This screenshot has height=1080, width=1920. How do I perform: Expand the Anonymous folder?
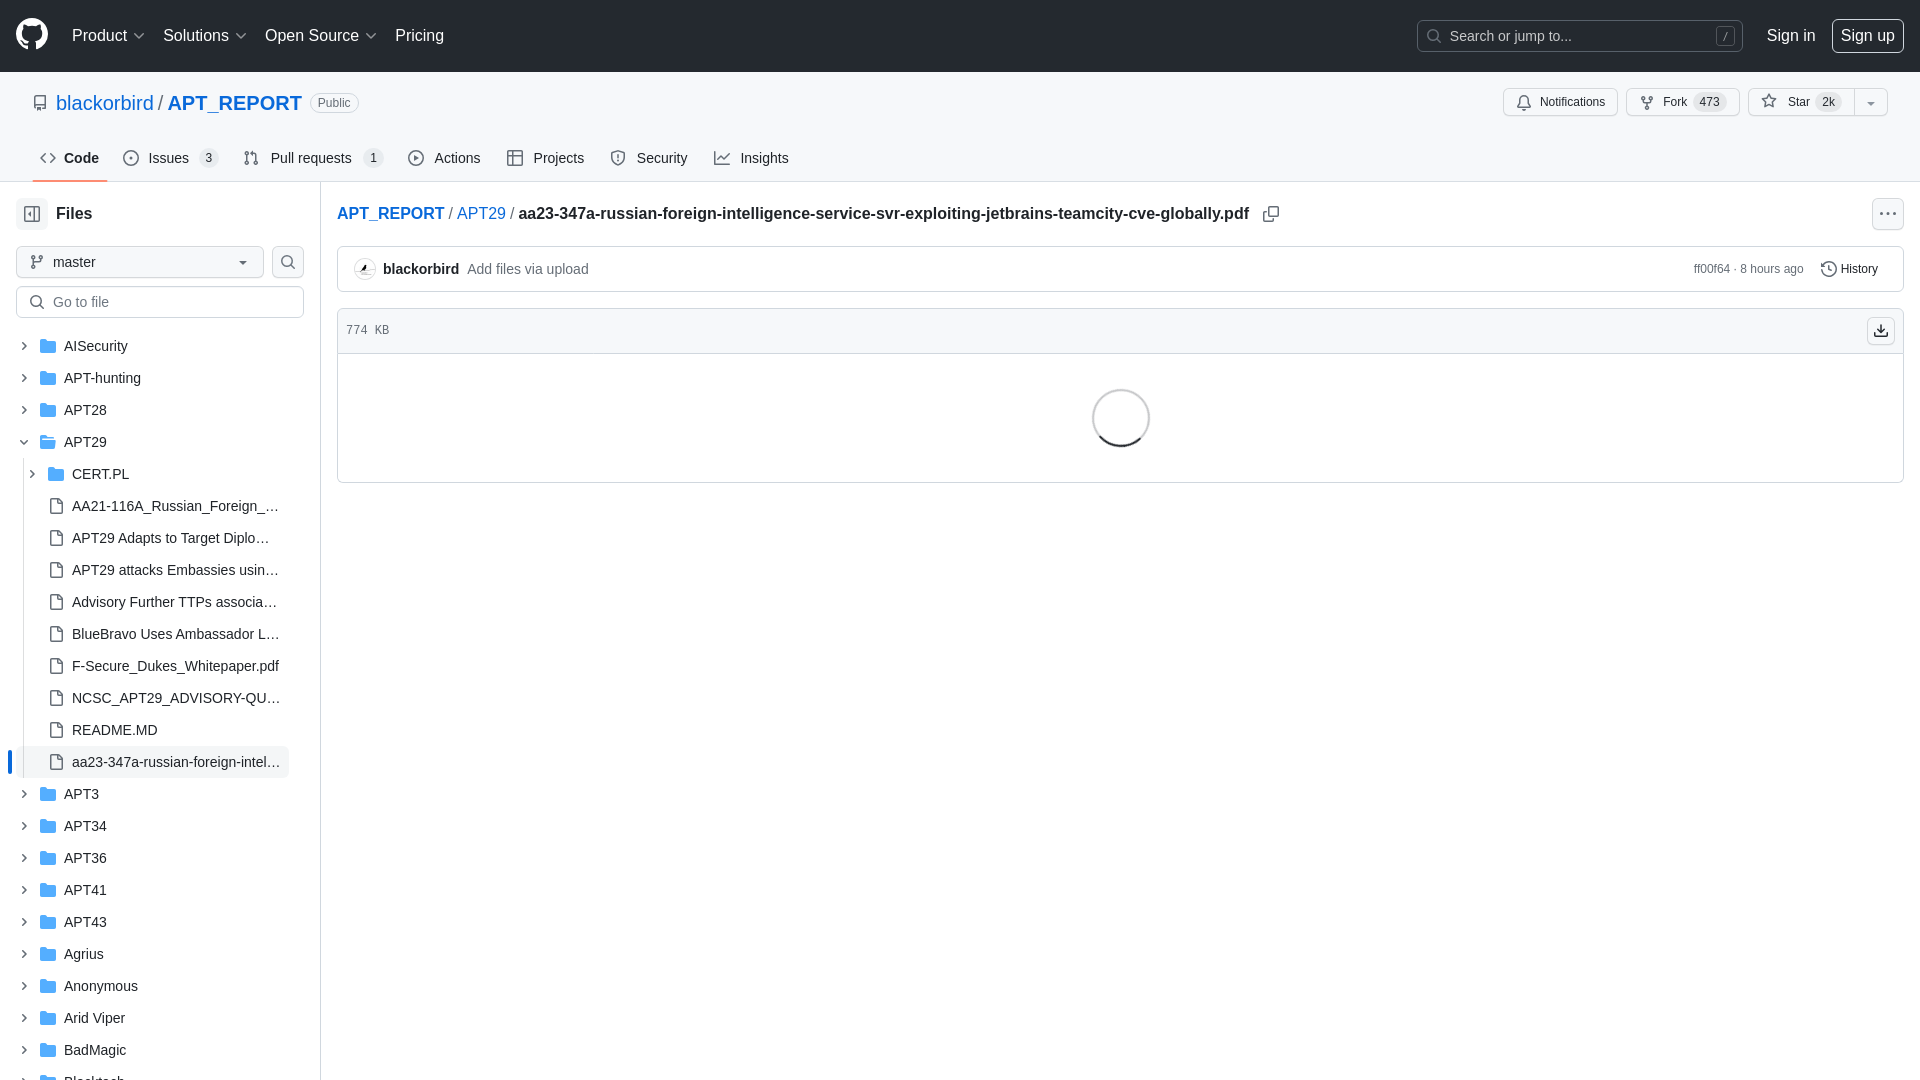point(24,986)
